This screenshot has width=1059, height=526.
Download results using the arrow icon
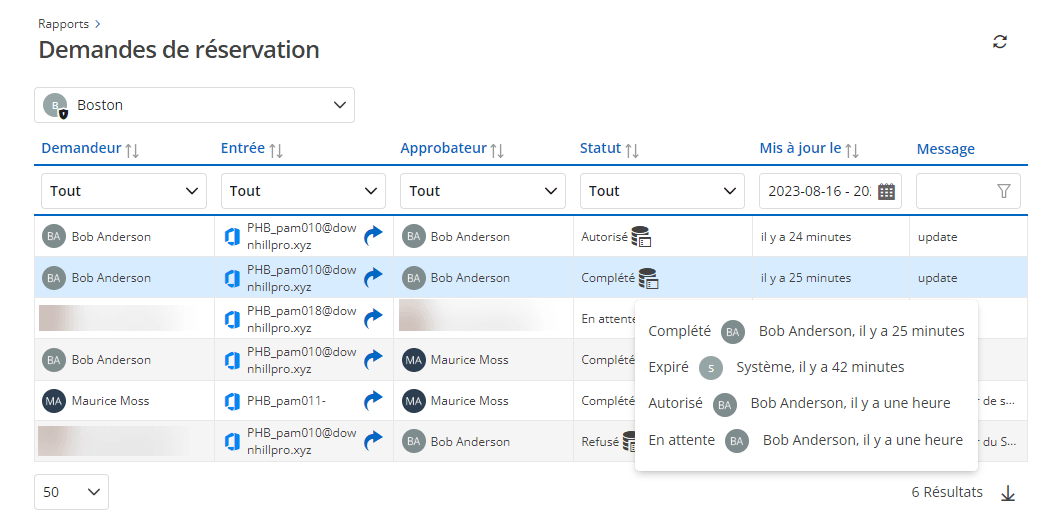click(1008, 492)
